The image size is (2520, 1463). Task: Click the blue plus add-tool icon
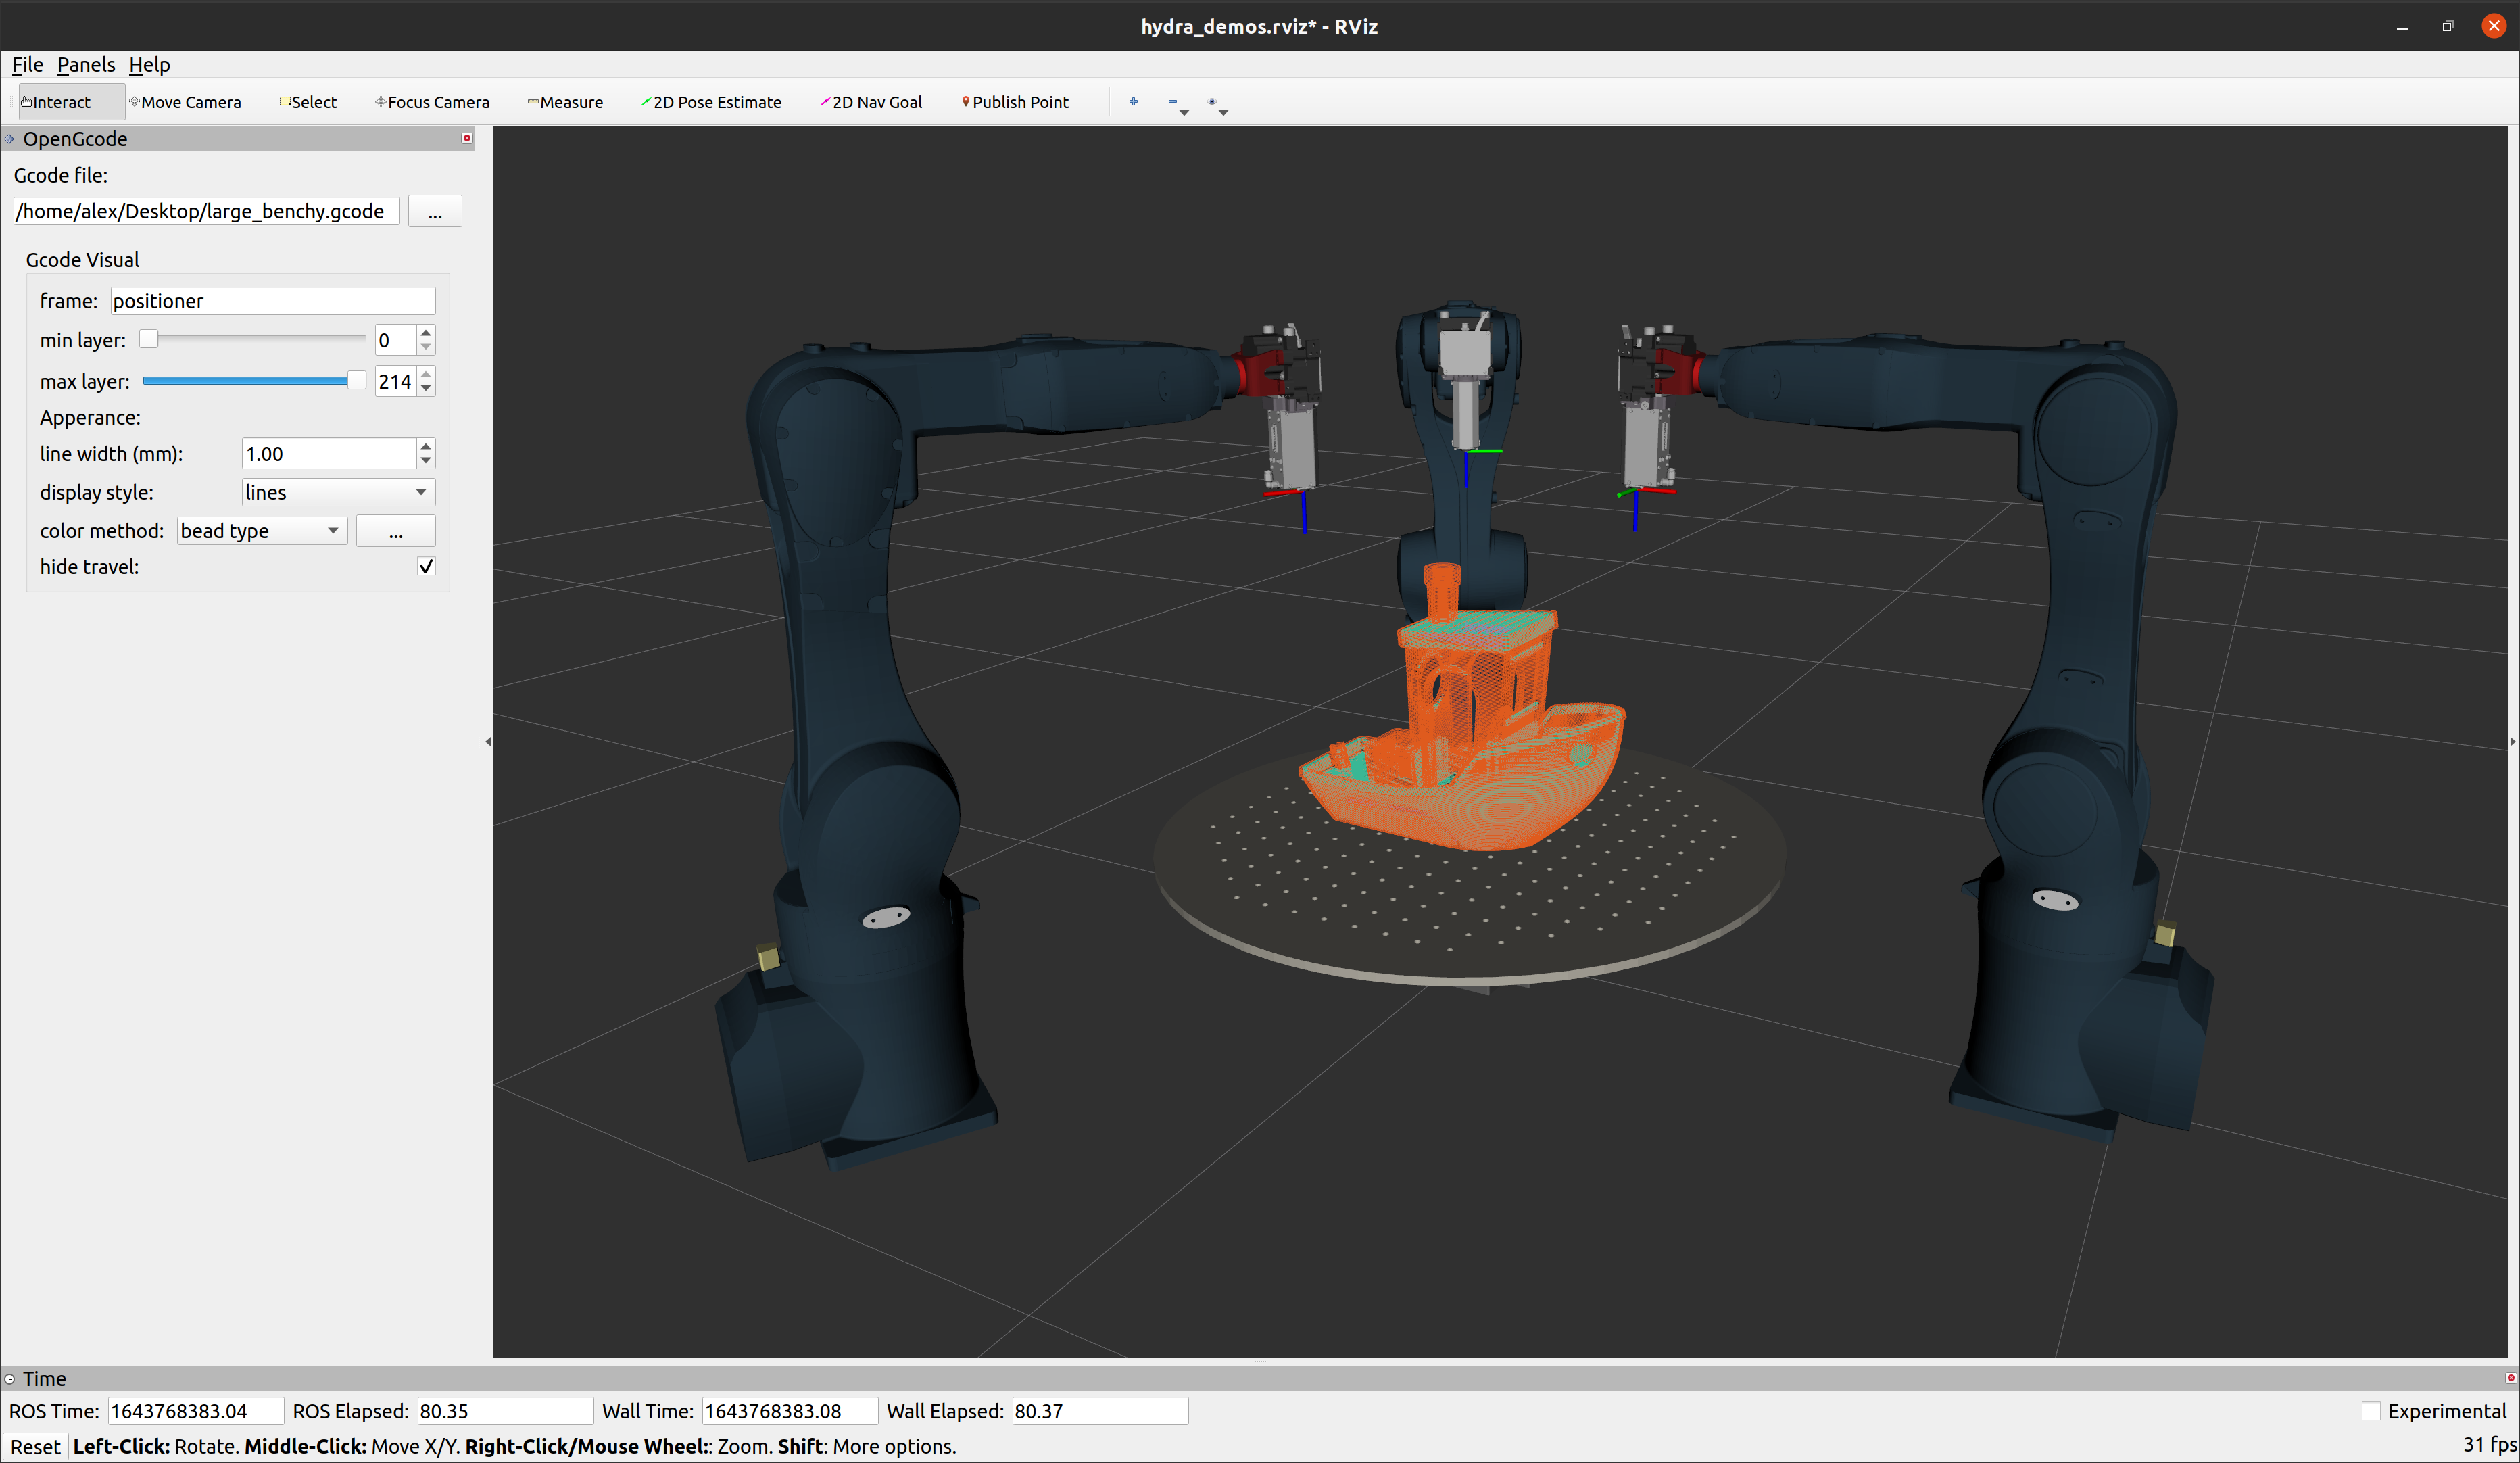coord(1133,101)
